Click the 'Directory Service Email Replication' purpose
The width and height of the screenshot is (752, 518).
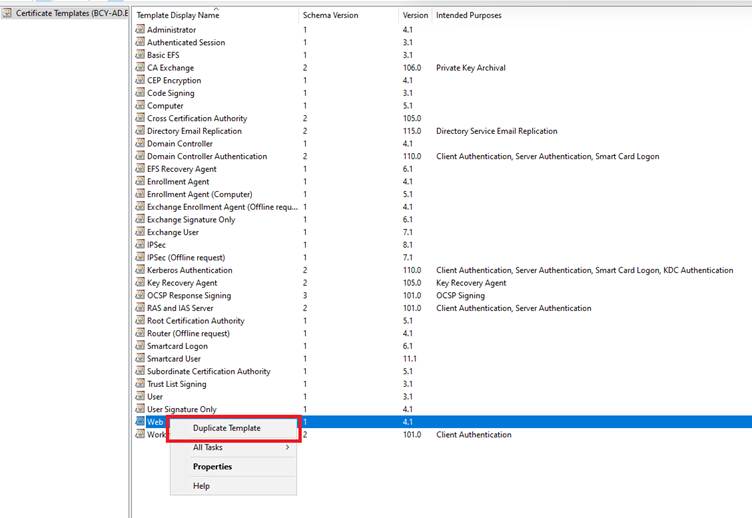(496, 131)
